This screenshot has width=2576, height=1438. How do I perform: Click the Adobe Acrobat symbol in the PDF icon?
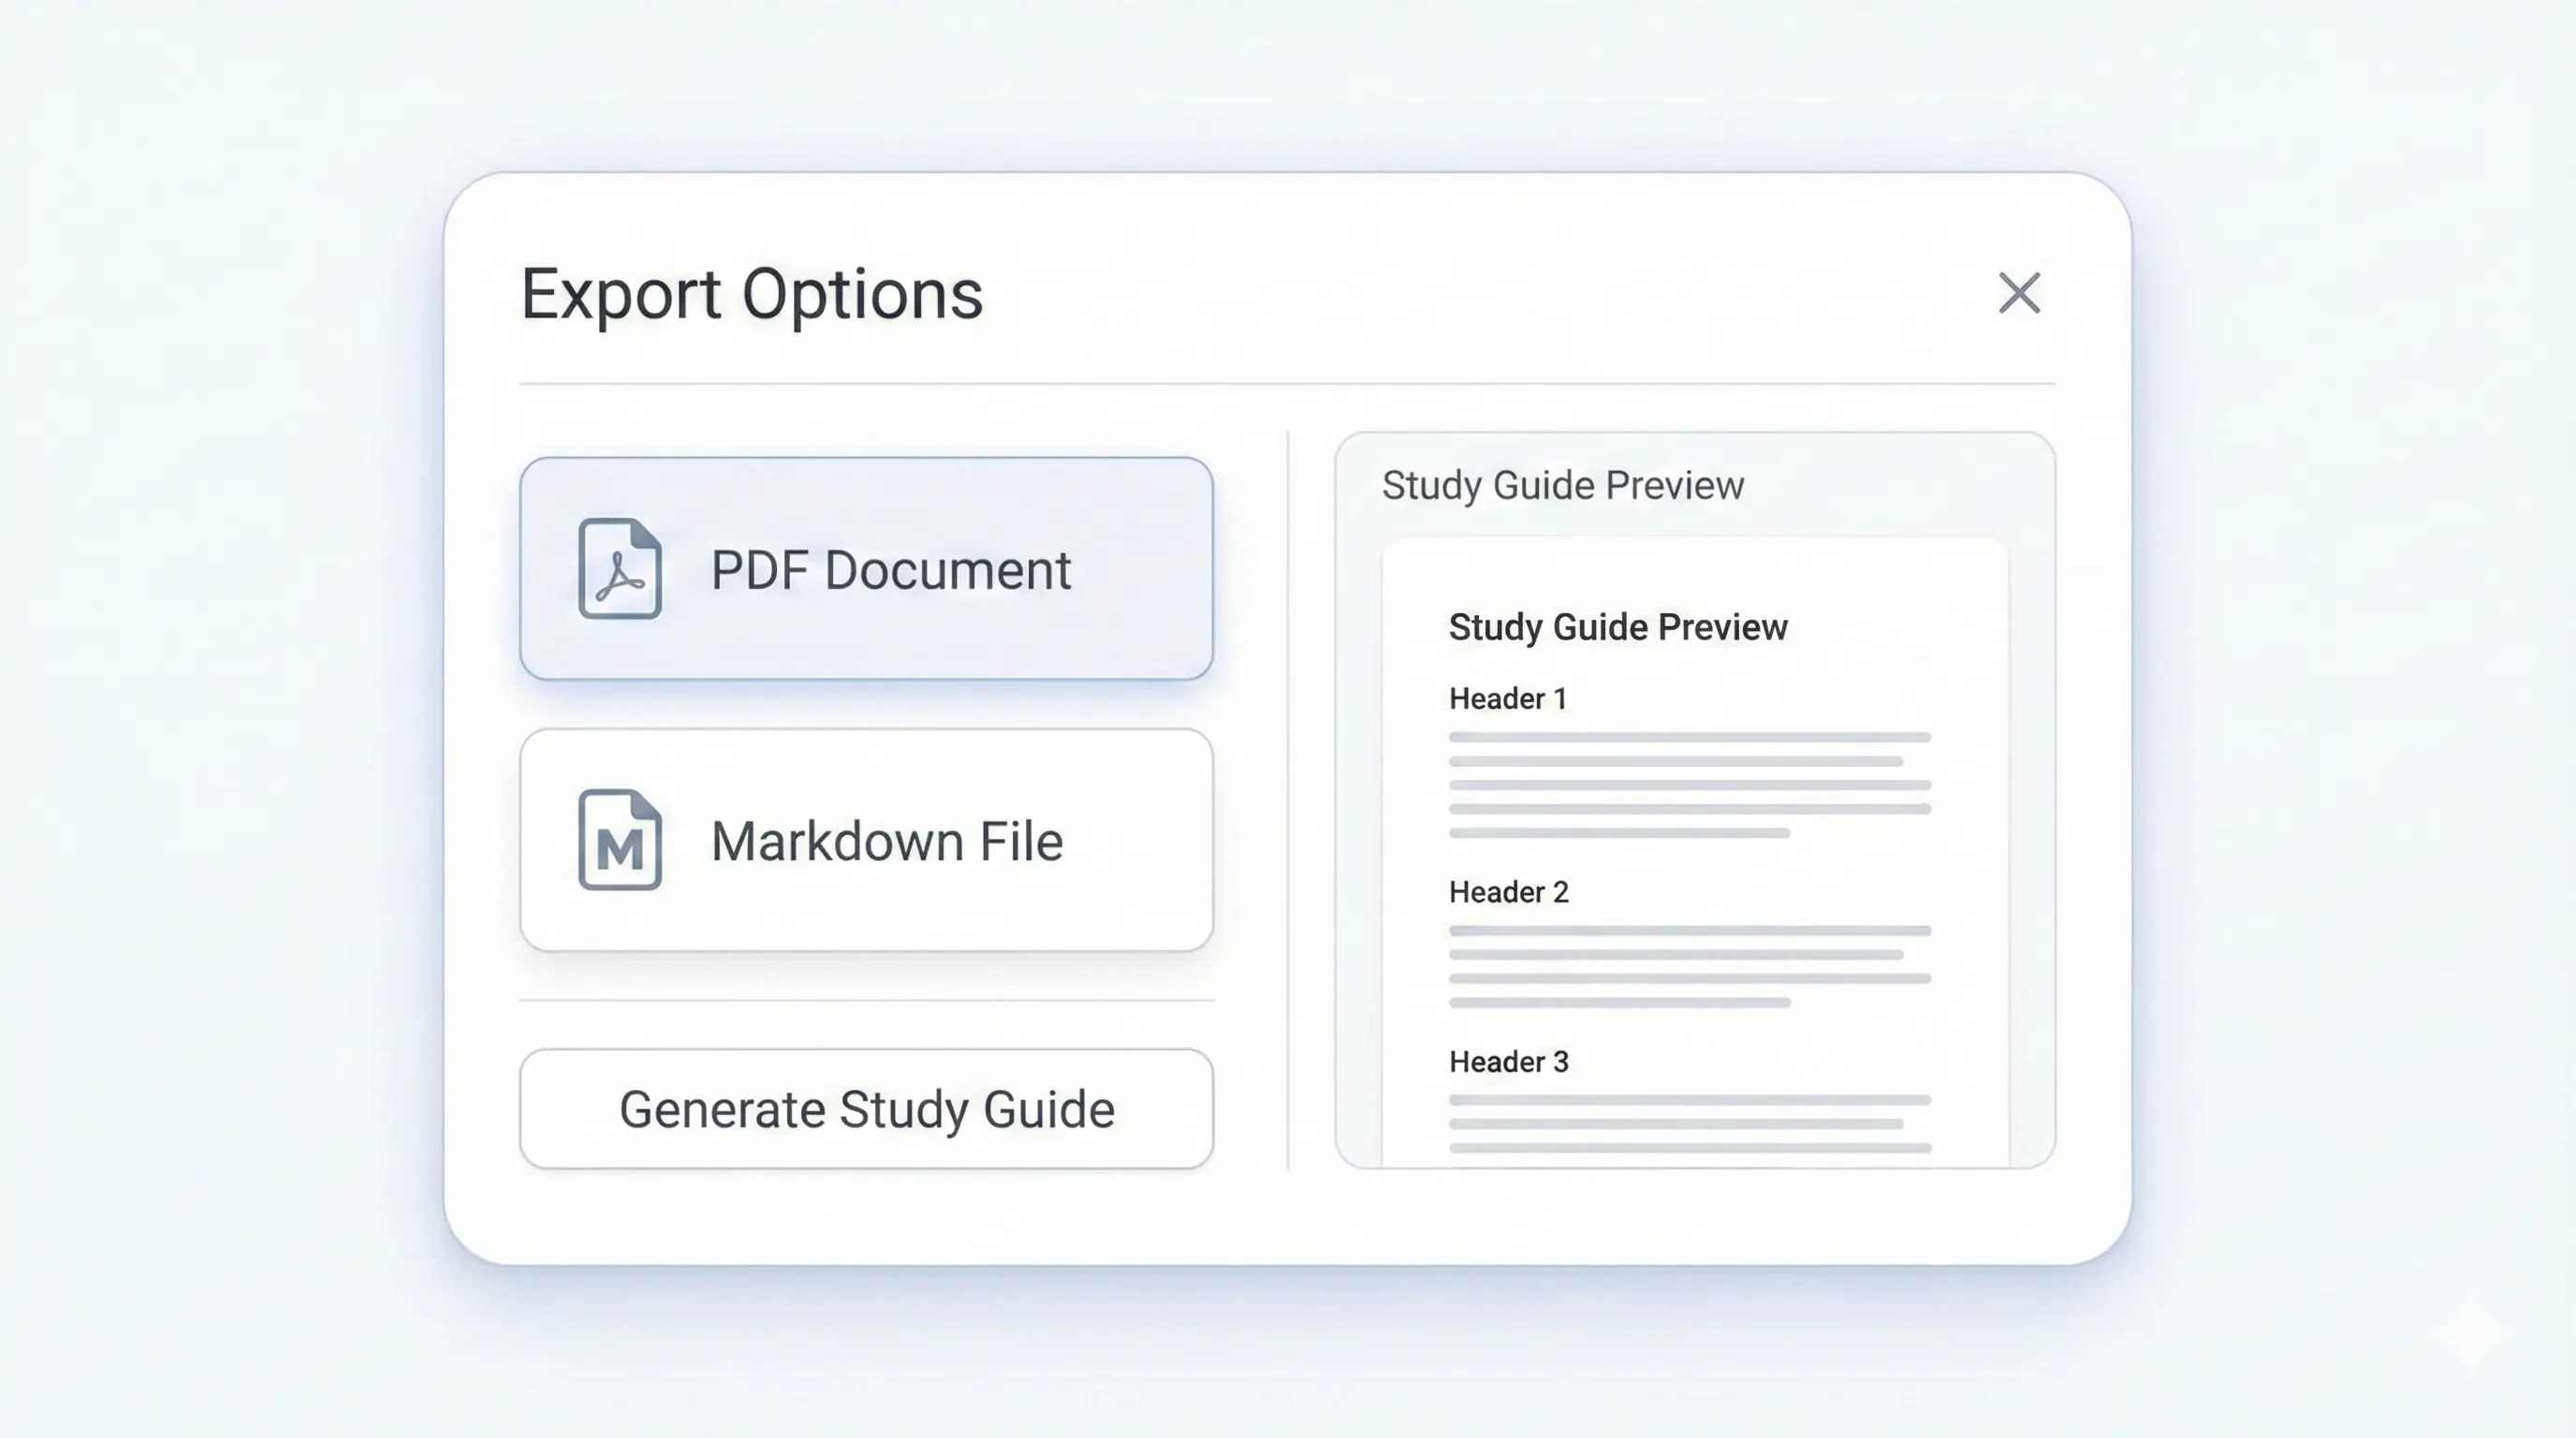coord(618,578)
